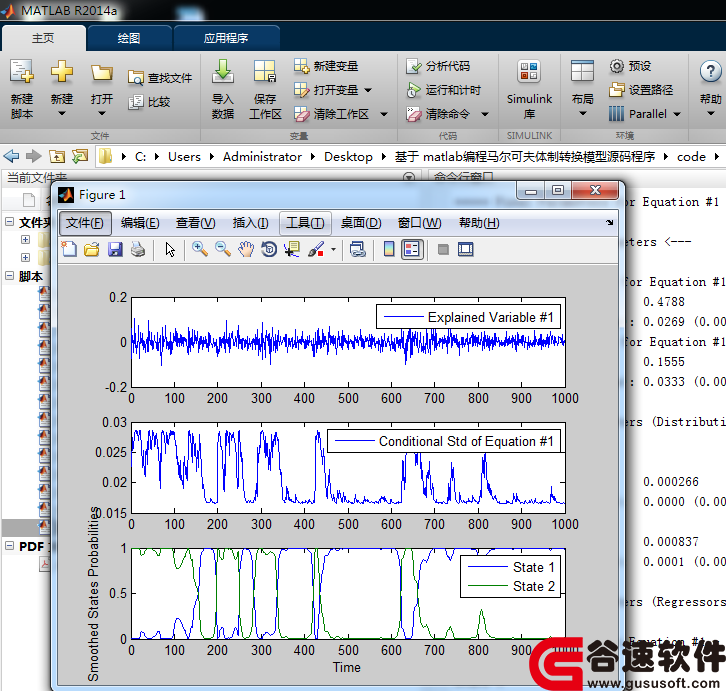Click the Help question mark icon

point(710,71)
